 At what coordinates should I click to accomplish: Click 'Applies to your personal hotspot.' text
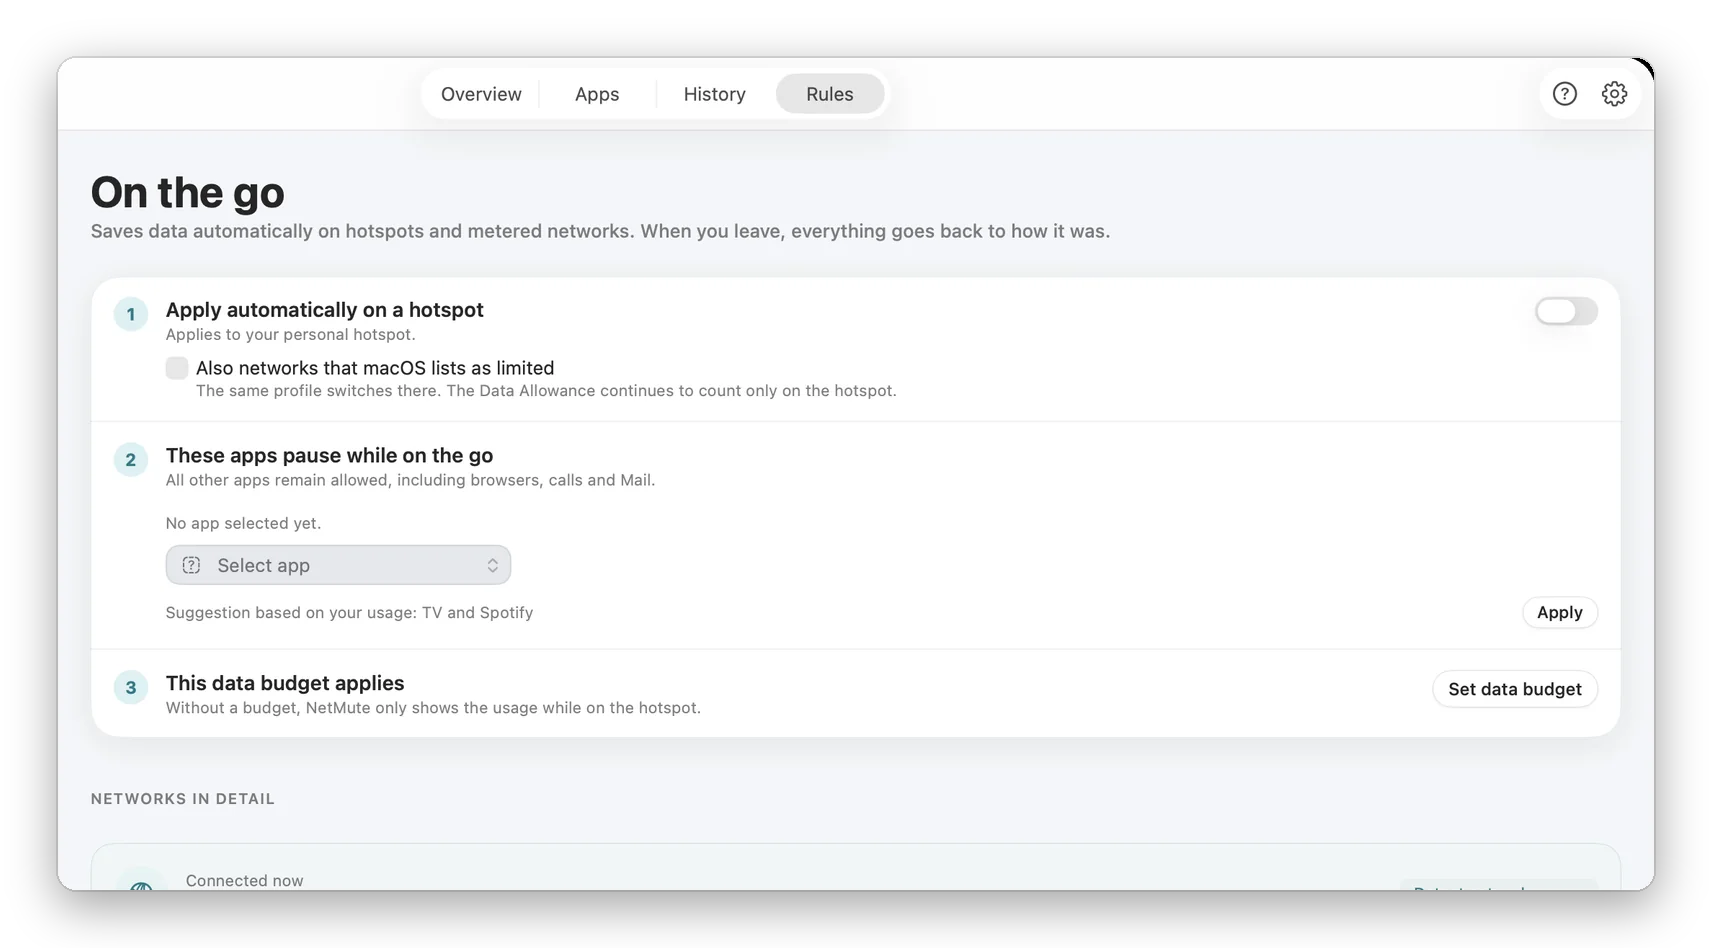[x=290, y=334]
